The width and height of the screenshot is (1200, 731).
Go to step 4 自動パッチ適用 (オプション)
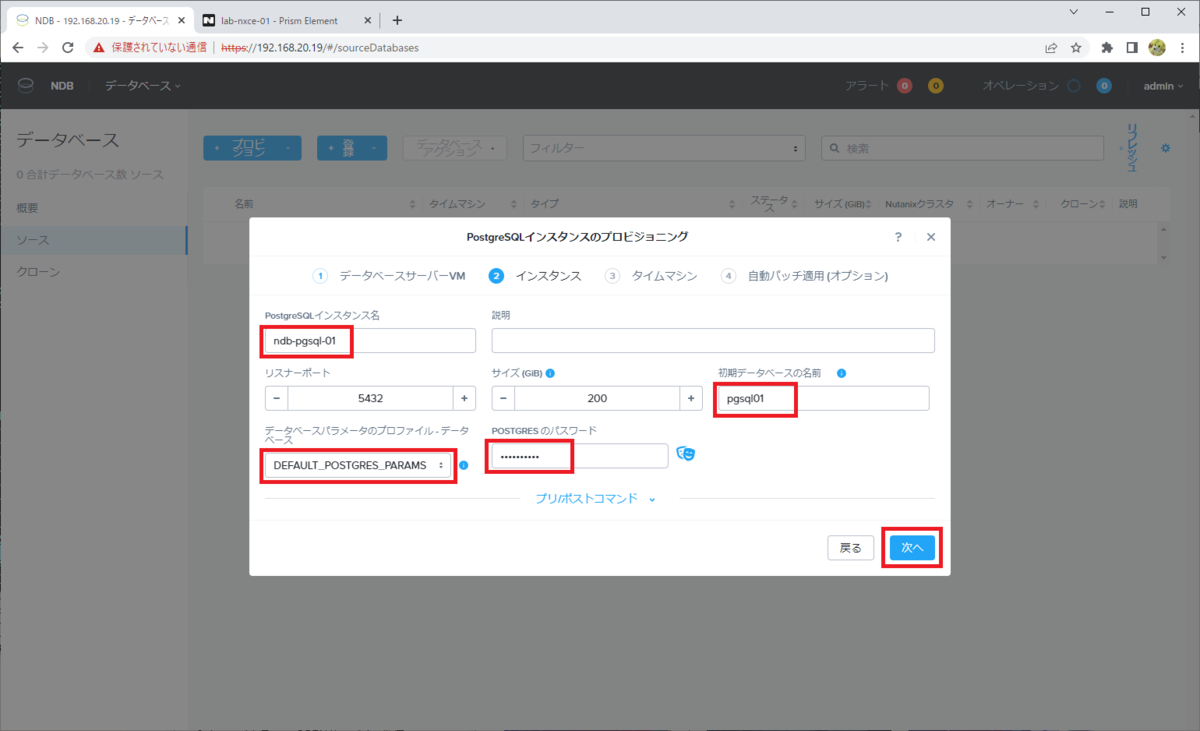[x=804, y=276]
